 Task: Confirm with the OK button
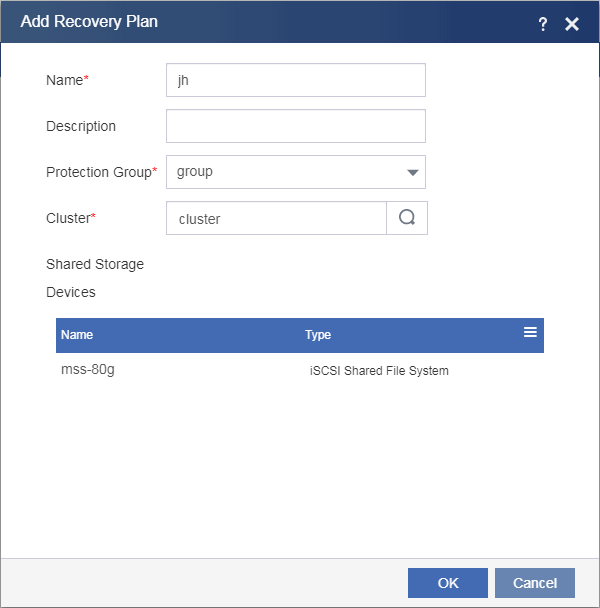[x=448, y=583]
